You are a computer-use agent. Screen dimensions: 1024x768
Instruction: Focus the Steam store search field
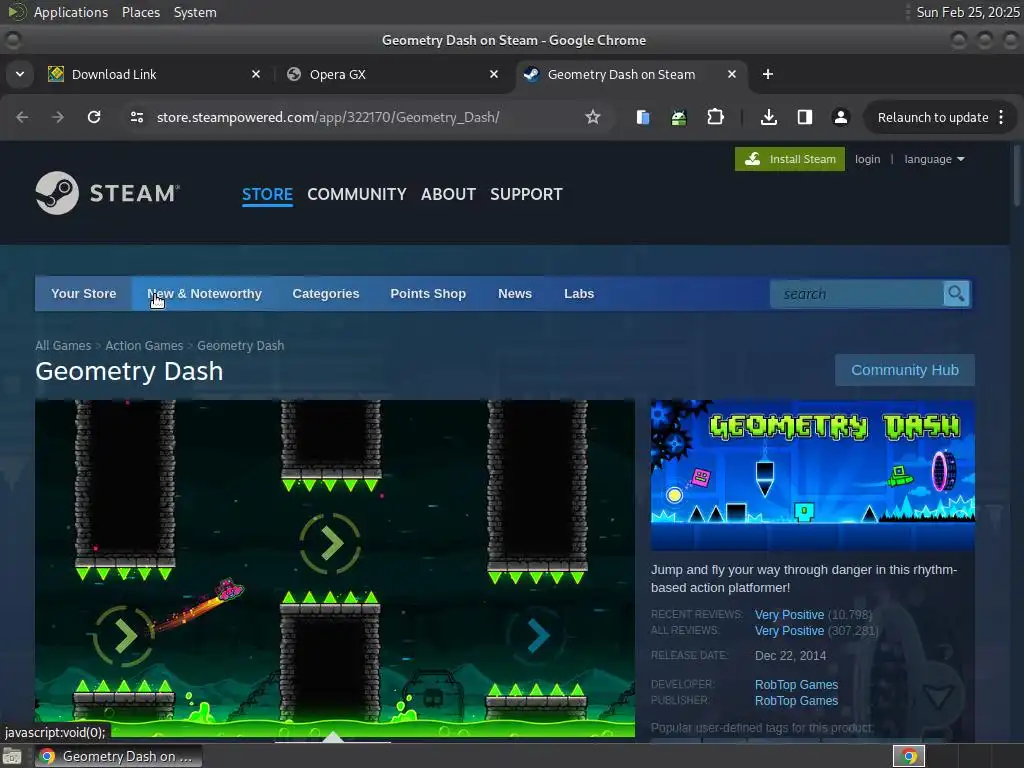856,294
